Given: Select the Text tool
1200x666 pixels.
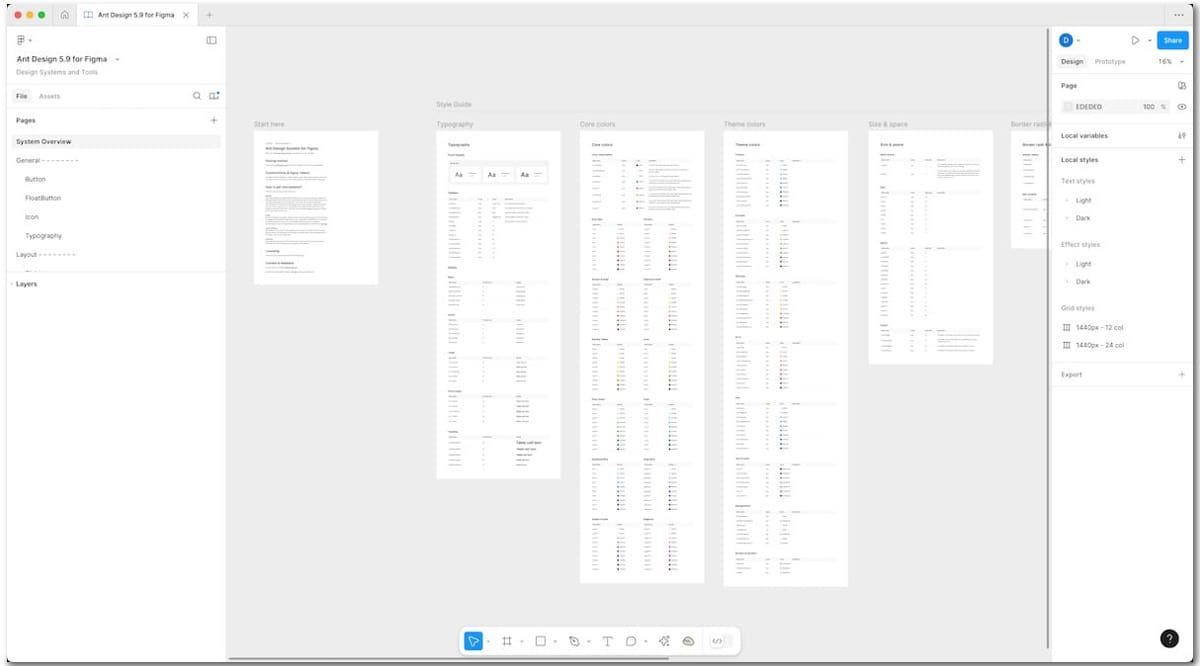Looking at the screenshot, I should point(607,641).
